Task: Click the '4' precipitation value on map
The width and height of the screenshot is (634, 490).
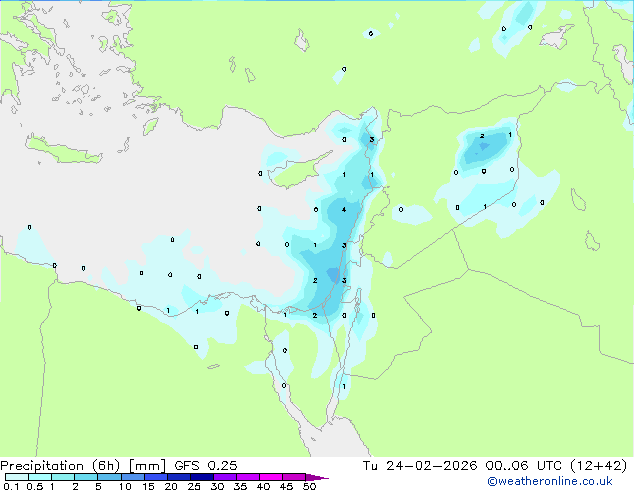Action: click(344, 209)
